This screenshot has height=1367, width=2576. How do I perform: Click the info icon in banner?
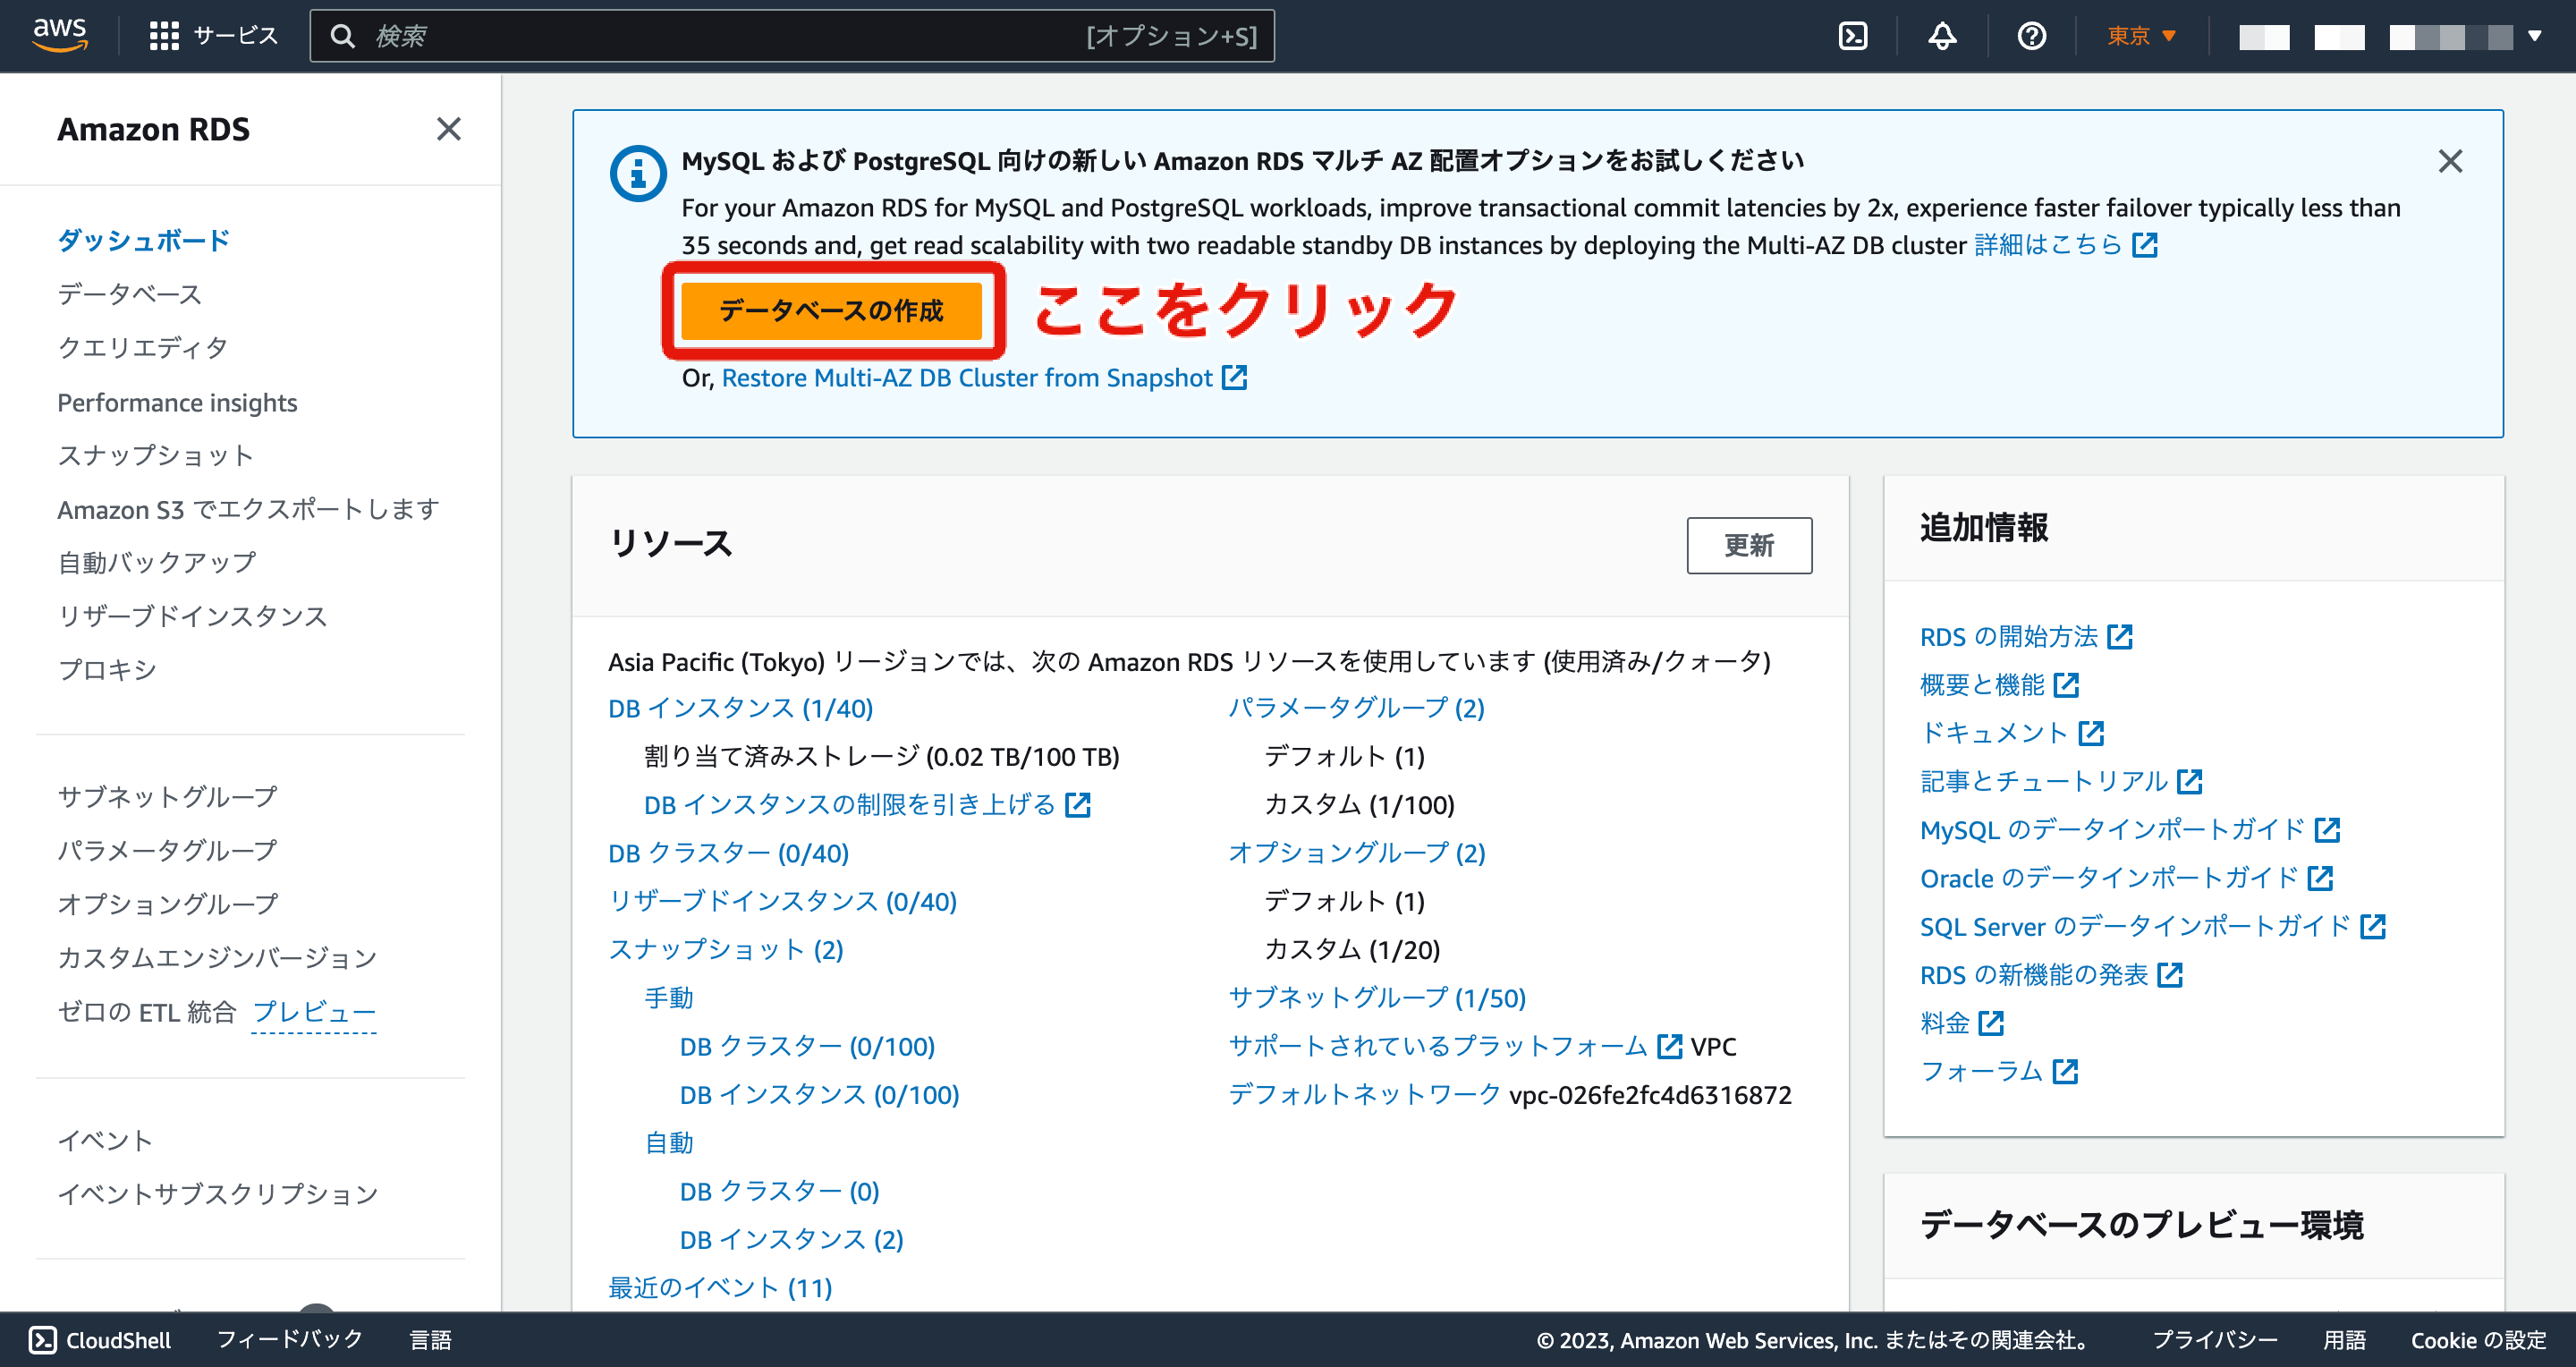(638, 174)
